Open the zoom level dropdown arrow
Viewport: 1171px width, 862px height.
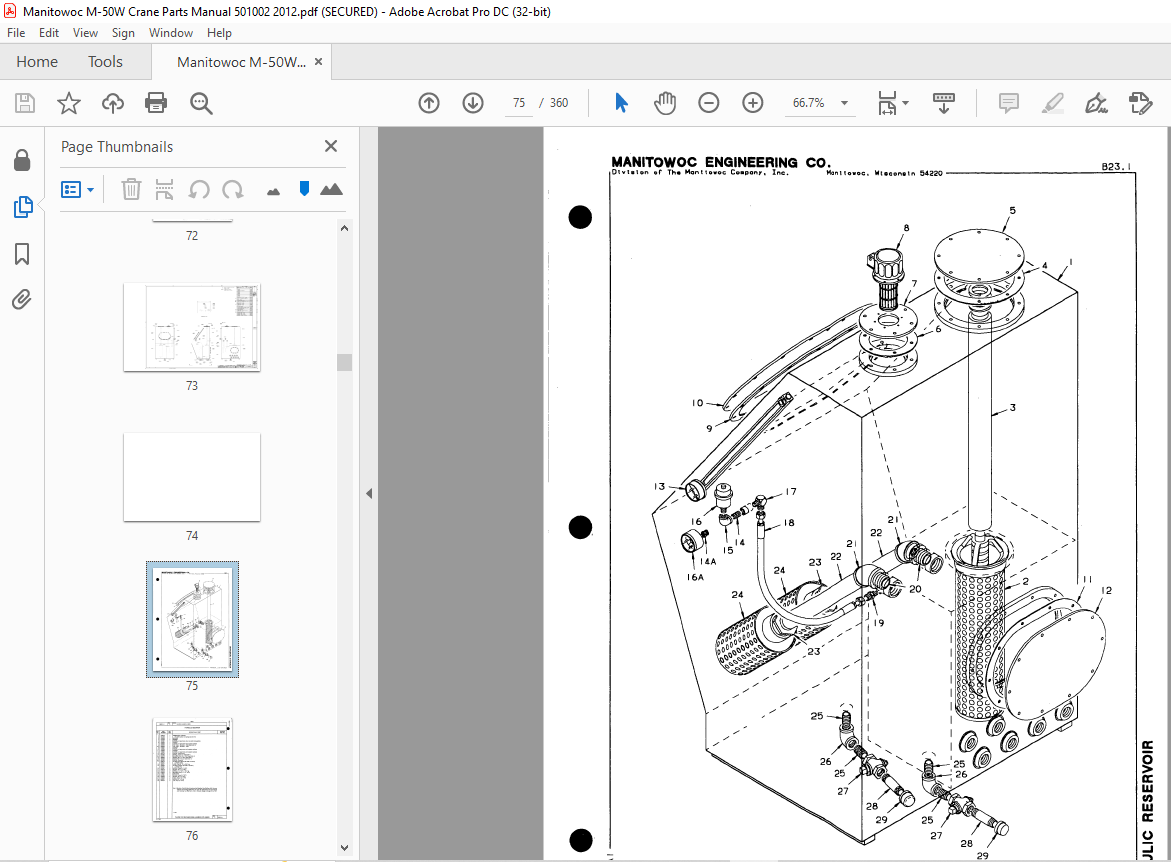point(845,103)
